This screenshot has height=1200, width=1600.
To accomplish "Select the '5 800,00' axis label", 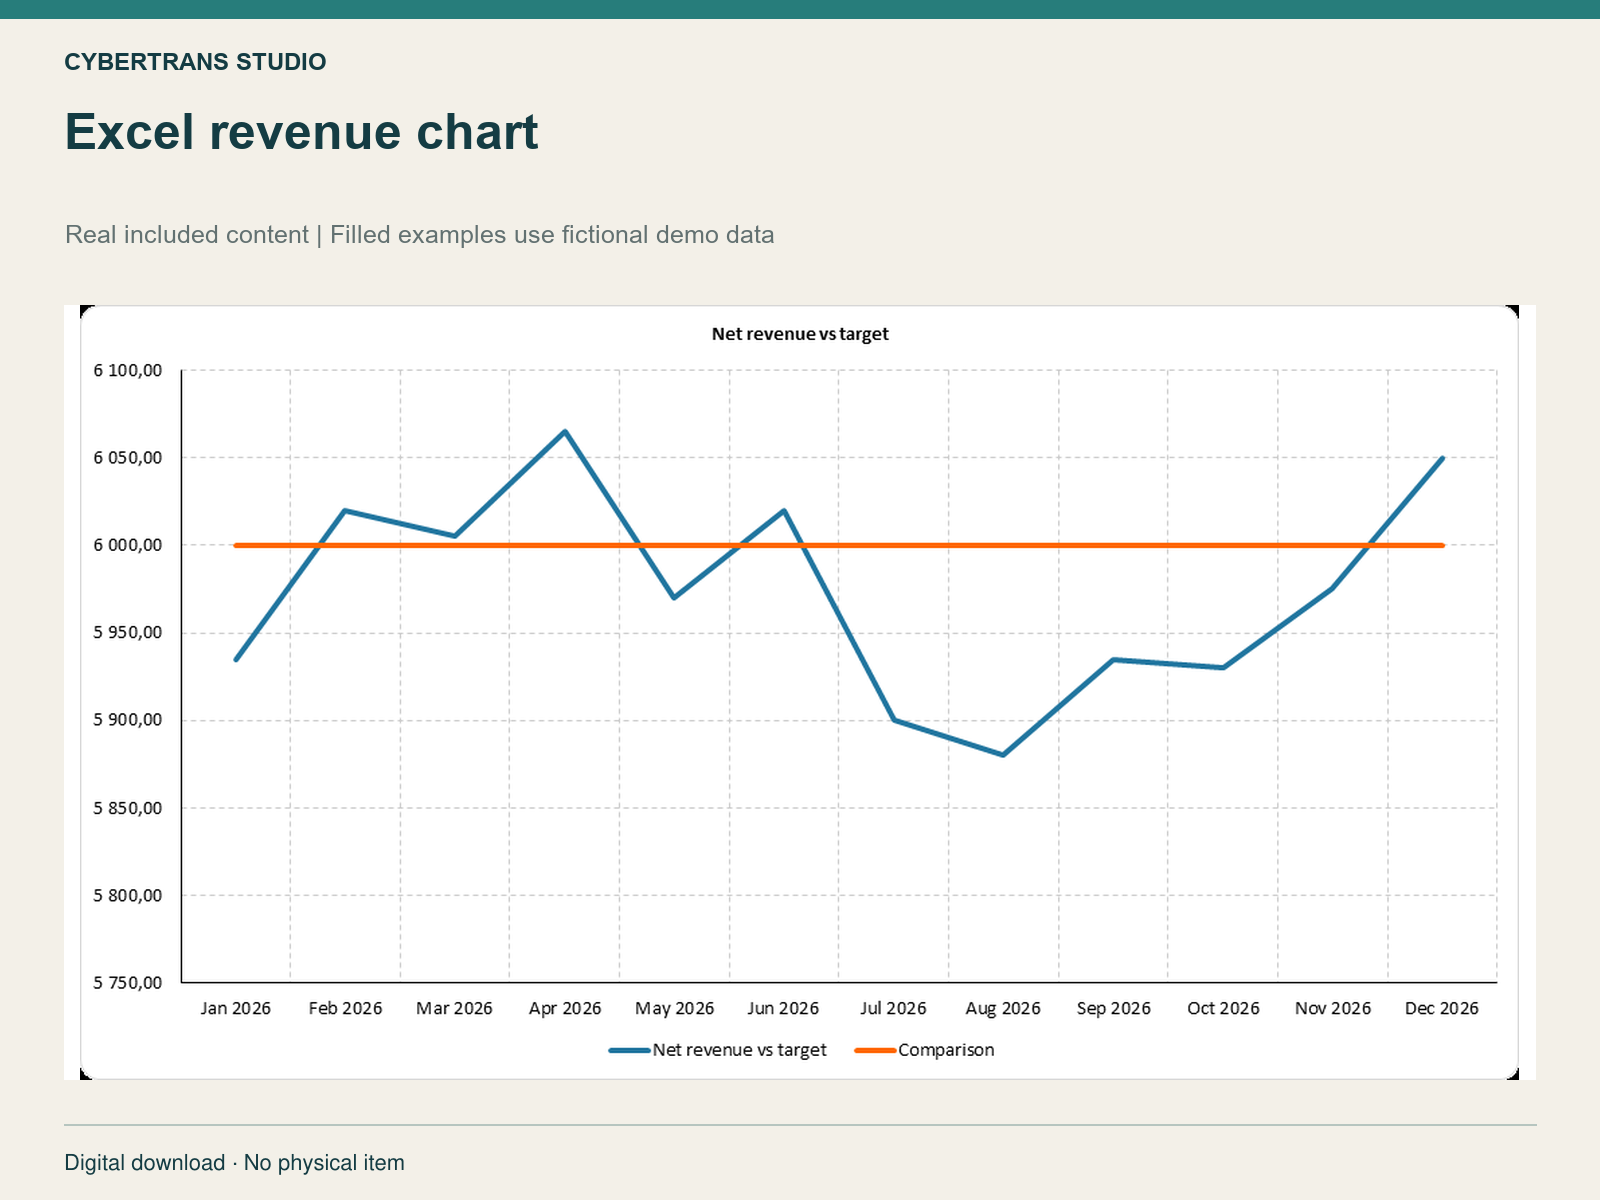I will [128, 895].
